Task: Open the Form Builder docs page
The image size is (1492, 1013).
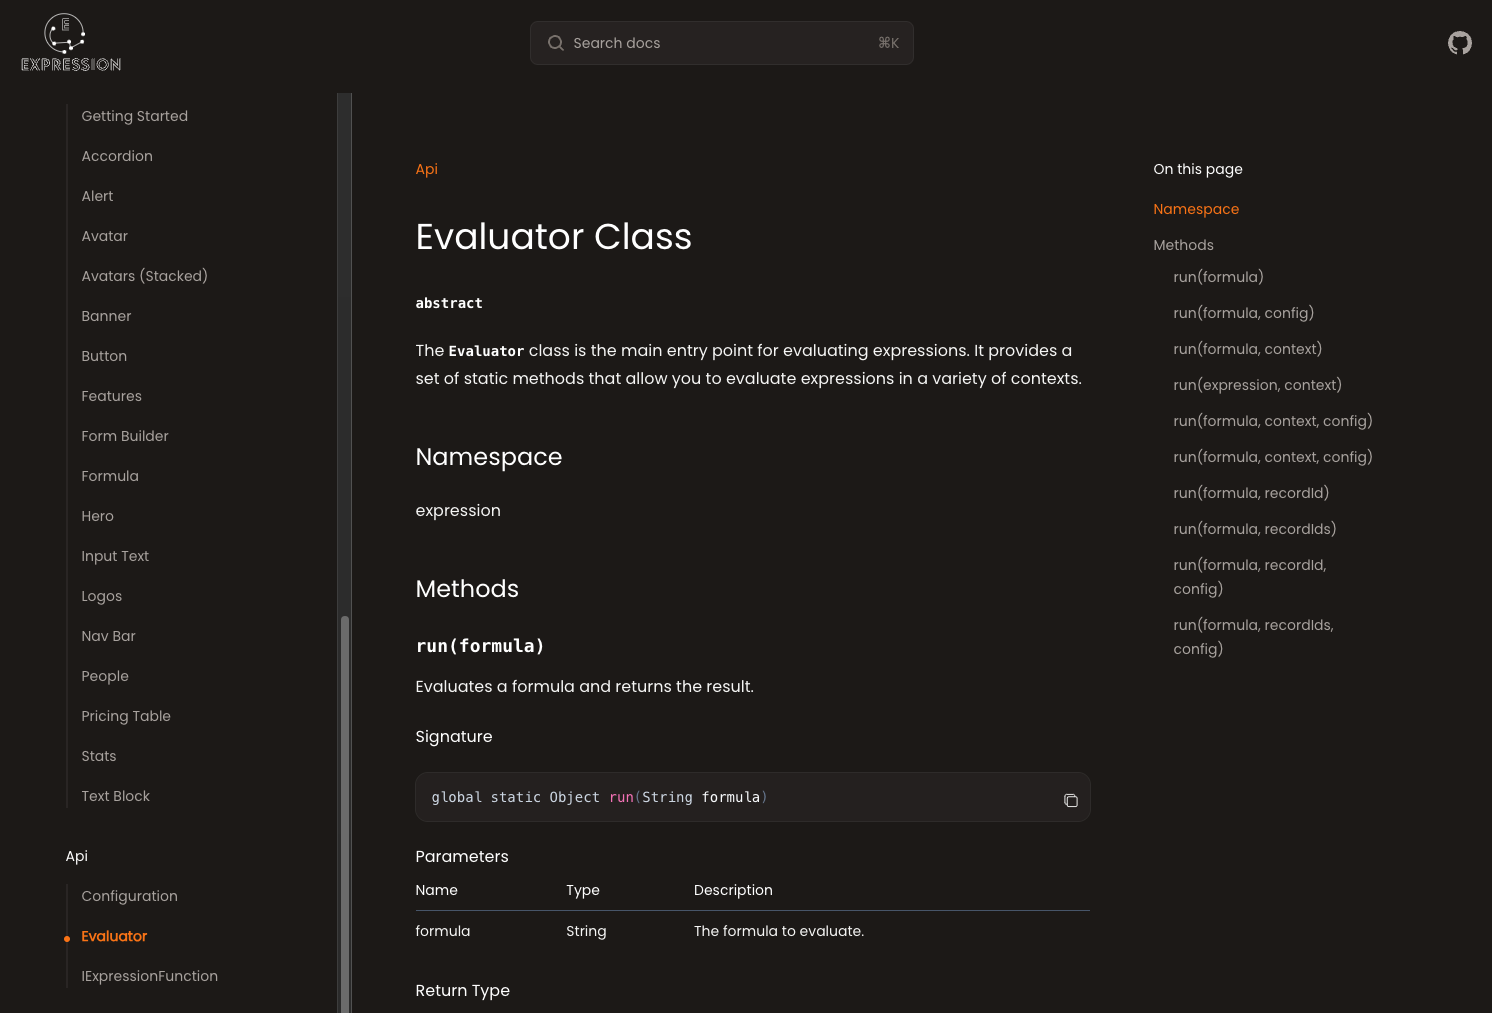Action: (125, 436)
